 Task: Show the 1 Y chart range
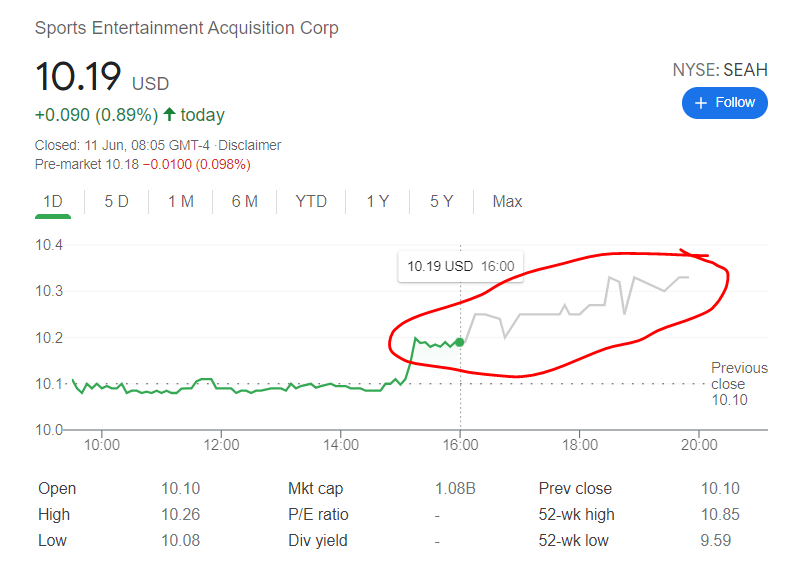pyautogui.click(x=377, y=202)
